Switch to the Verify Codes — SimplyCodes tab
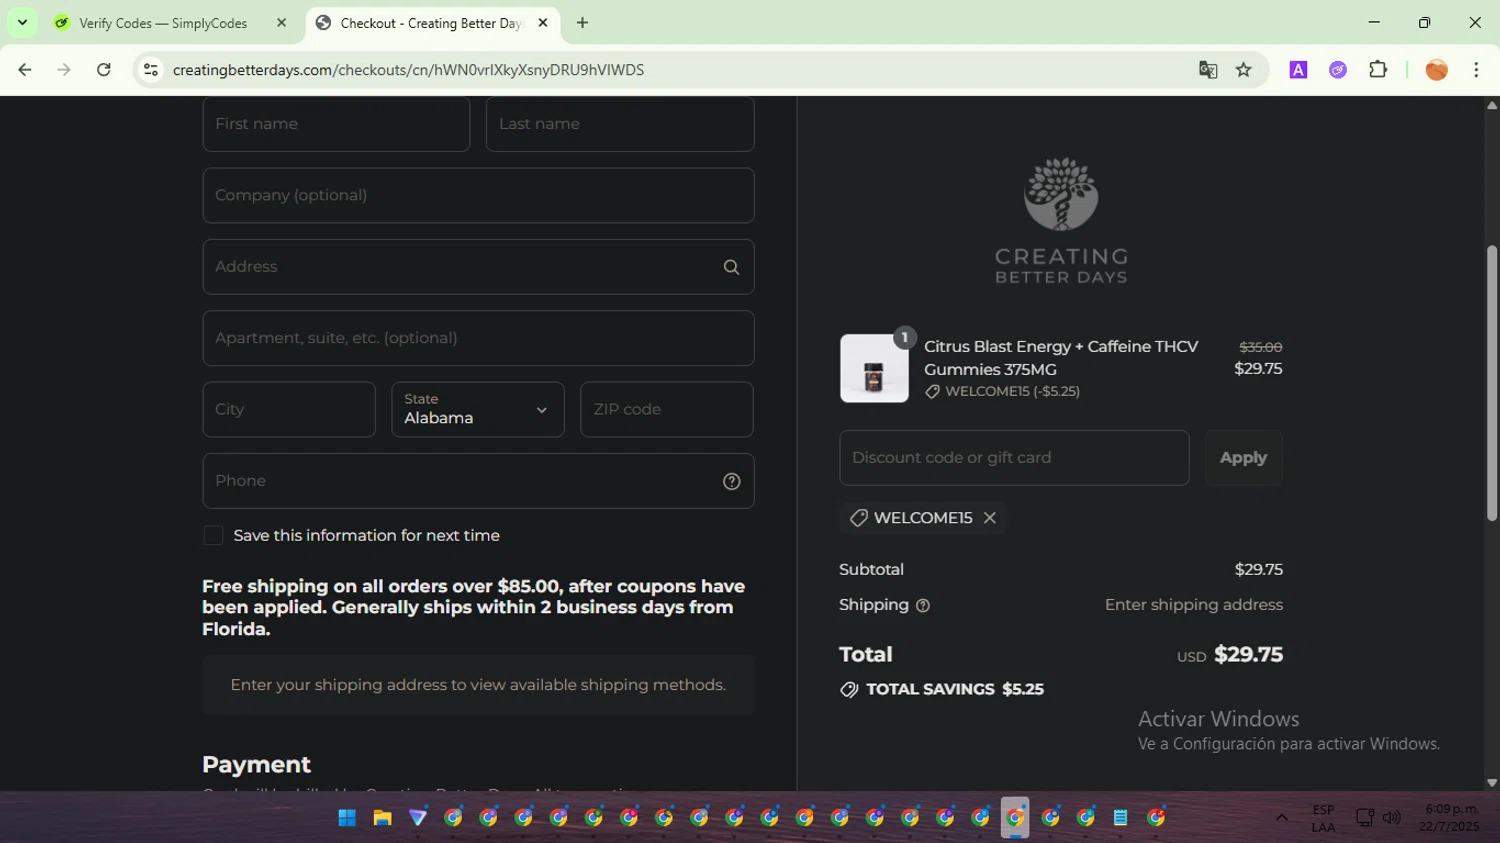 point(163,23)
